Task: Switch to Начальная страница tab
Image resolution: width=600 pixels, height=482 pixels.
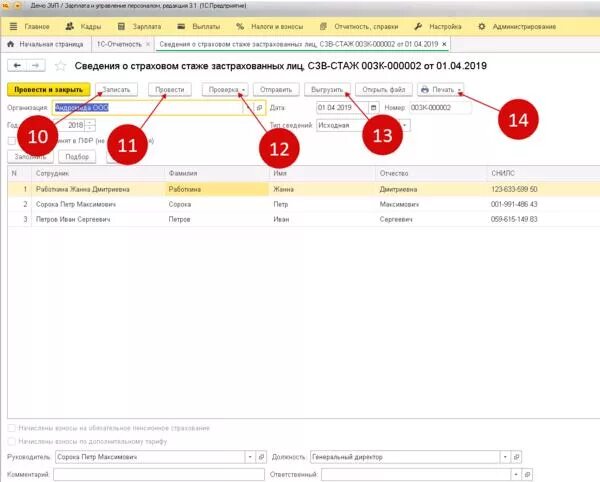Action: (46, 44)
